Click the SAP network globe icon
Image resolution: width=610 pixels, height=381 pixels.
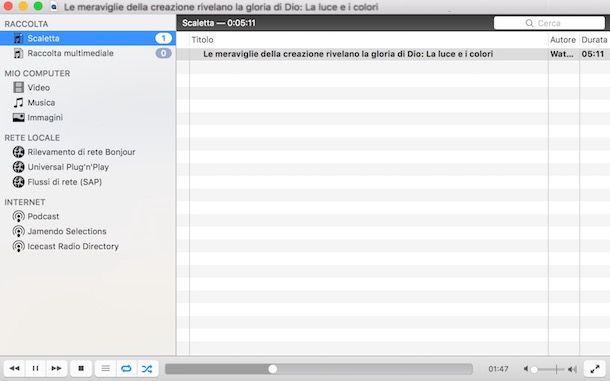[x=18, y=182]
